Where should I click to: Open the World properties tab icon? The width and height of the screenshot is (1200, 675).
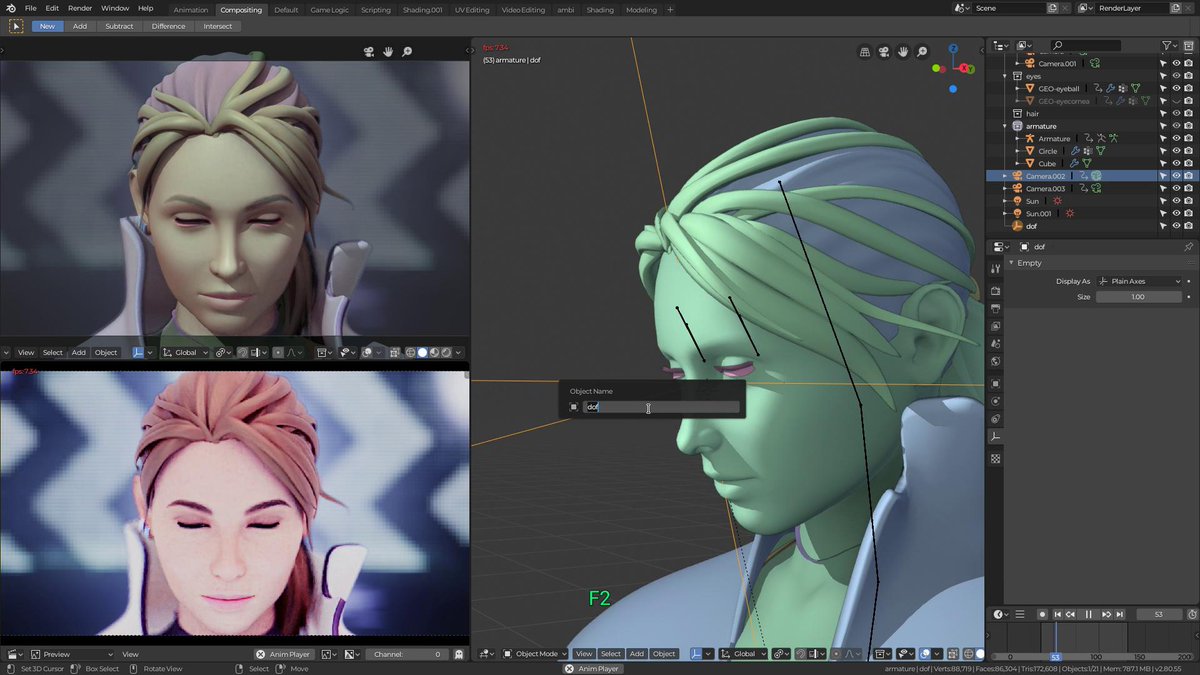(x=995, y=362)
